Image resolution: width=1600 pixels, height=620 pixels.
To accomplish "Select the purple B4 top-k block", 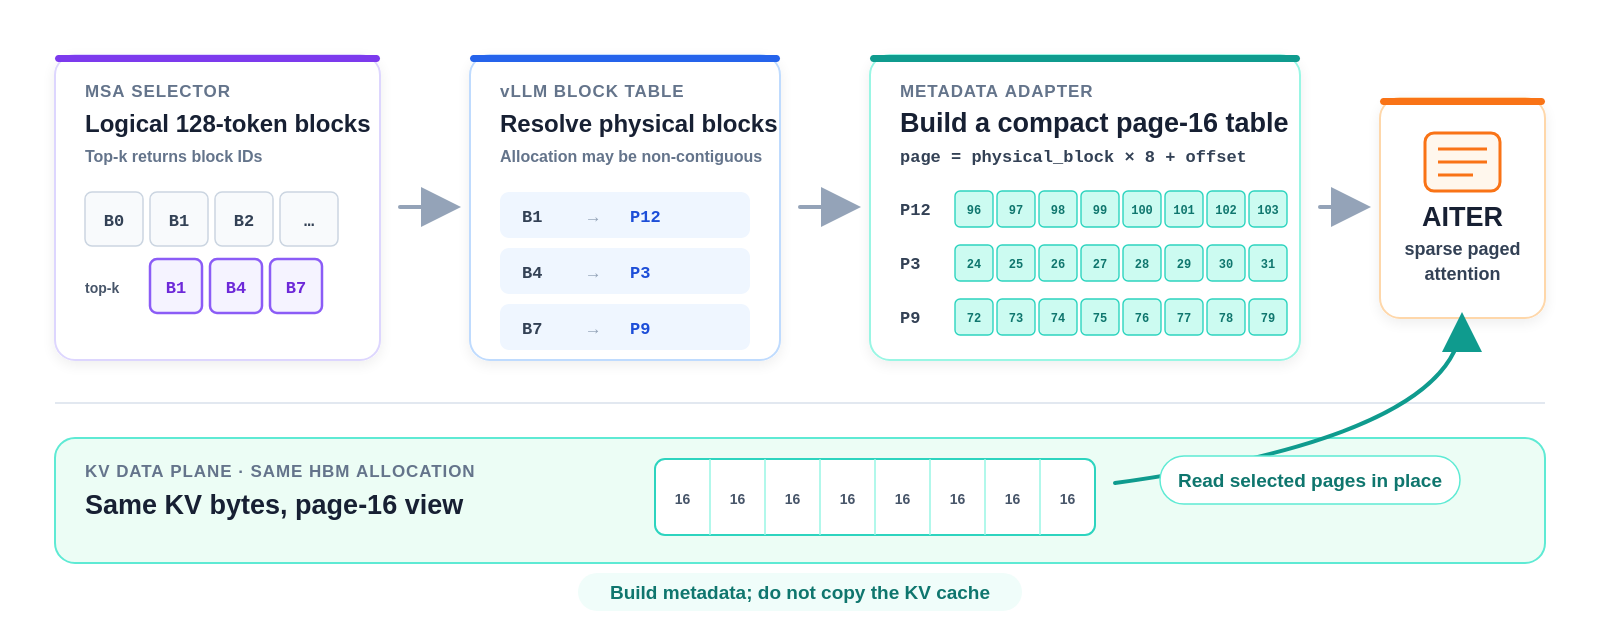I will (236, 286).
